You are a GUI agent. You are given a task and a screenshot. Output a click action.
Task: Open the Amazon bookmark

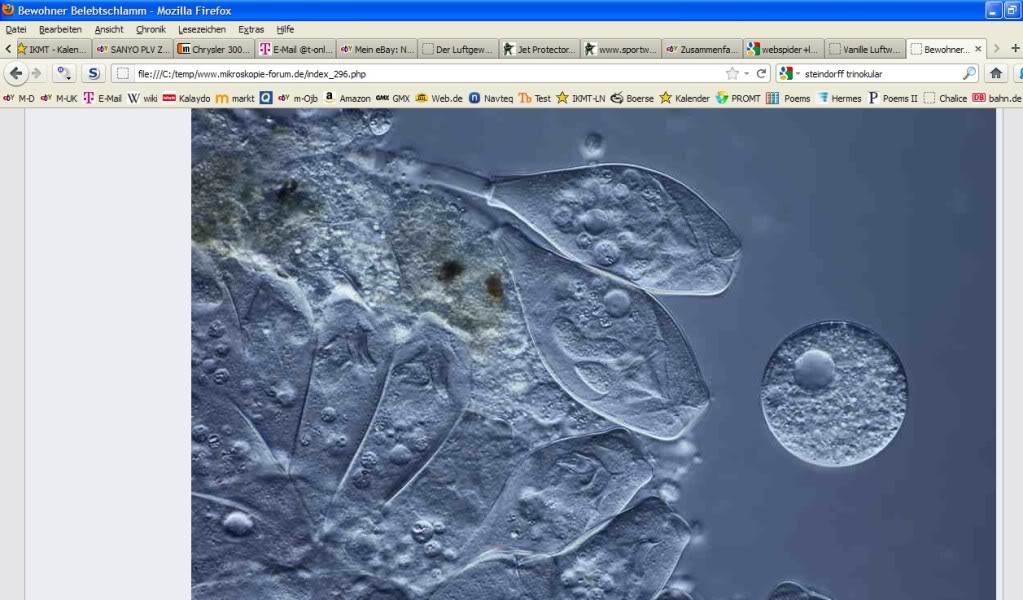[x=347, y=98]
